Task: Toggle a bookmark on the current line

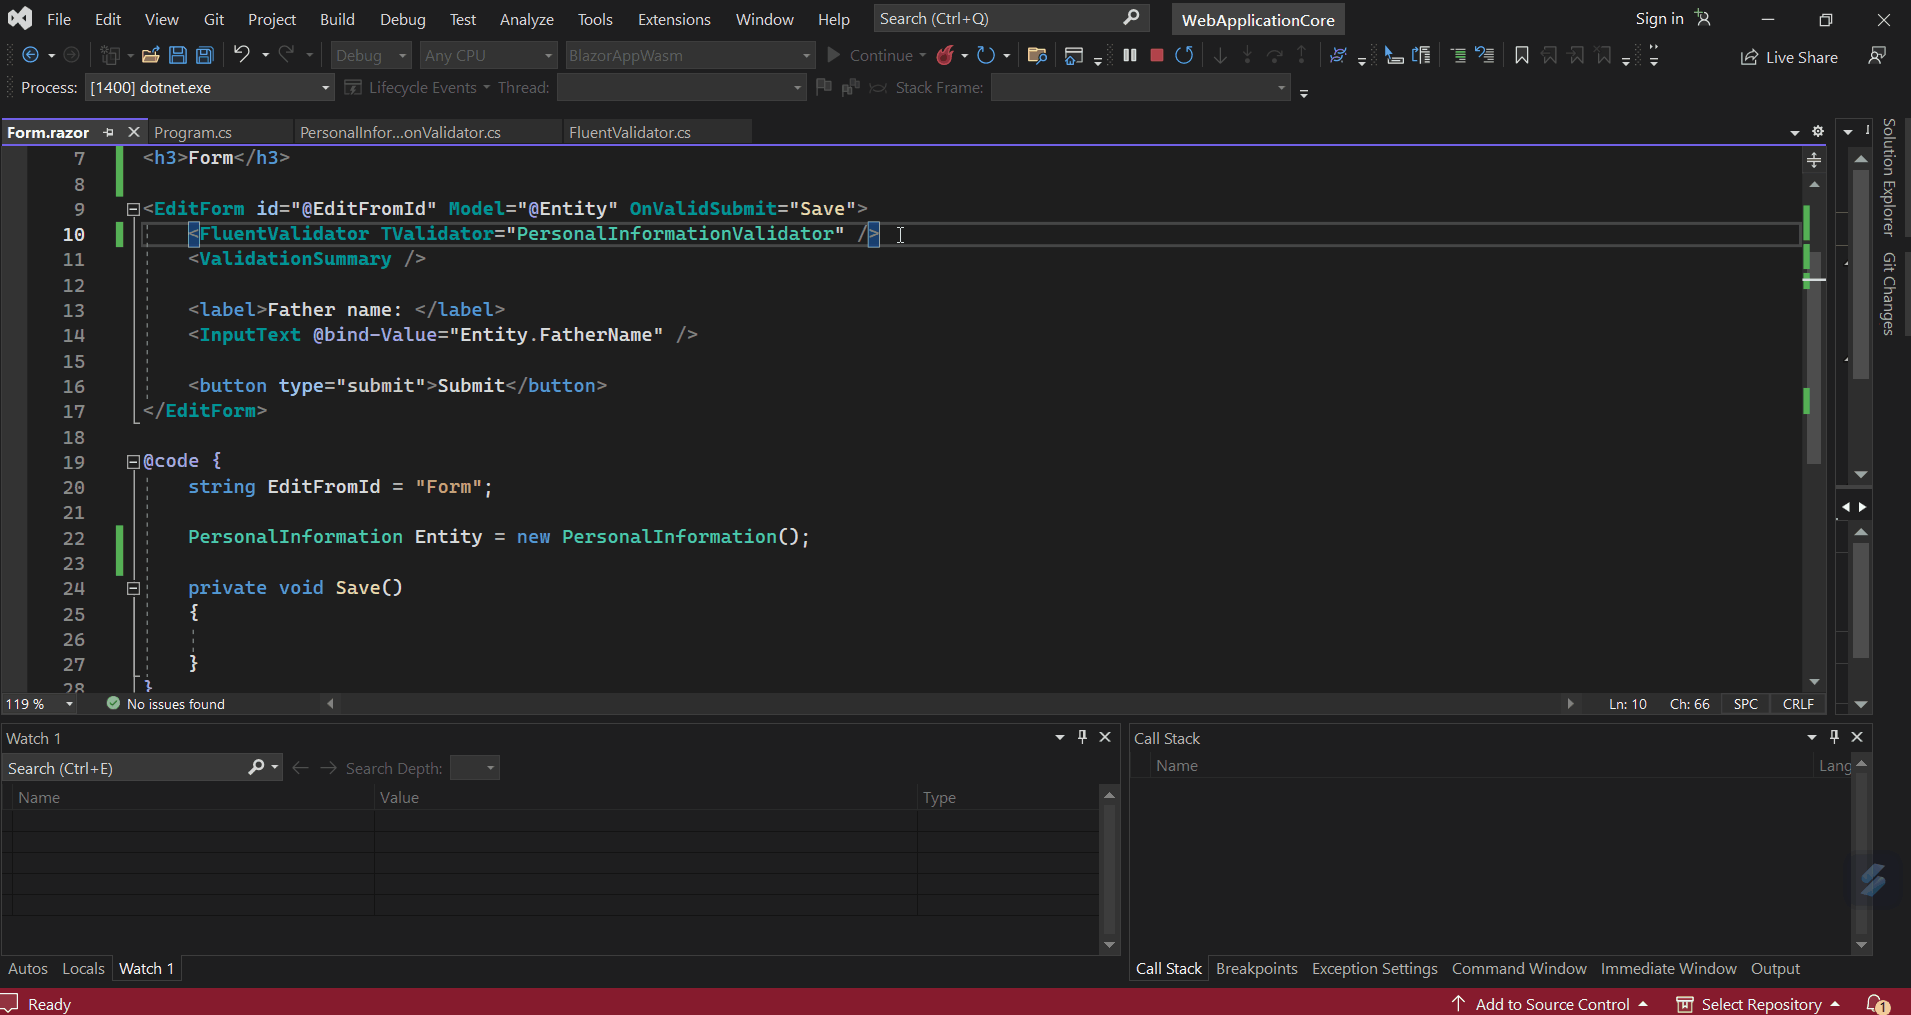Action: pyautogui.click(x=1521, y=56)
